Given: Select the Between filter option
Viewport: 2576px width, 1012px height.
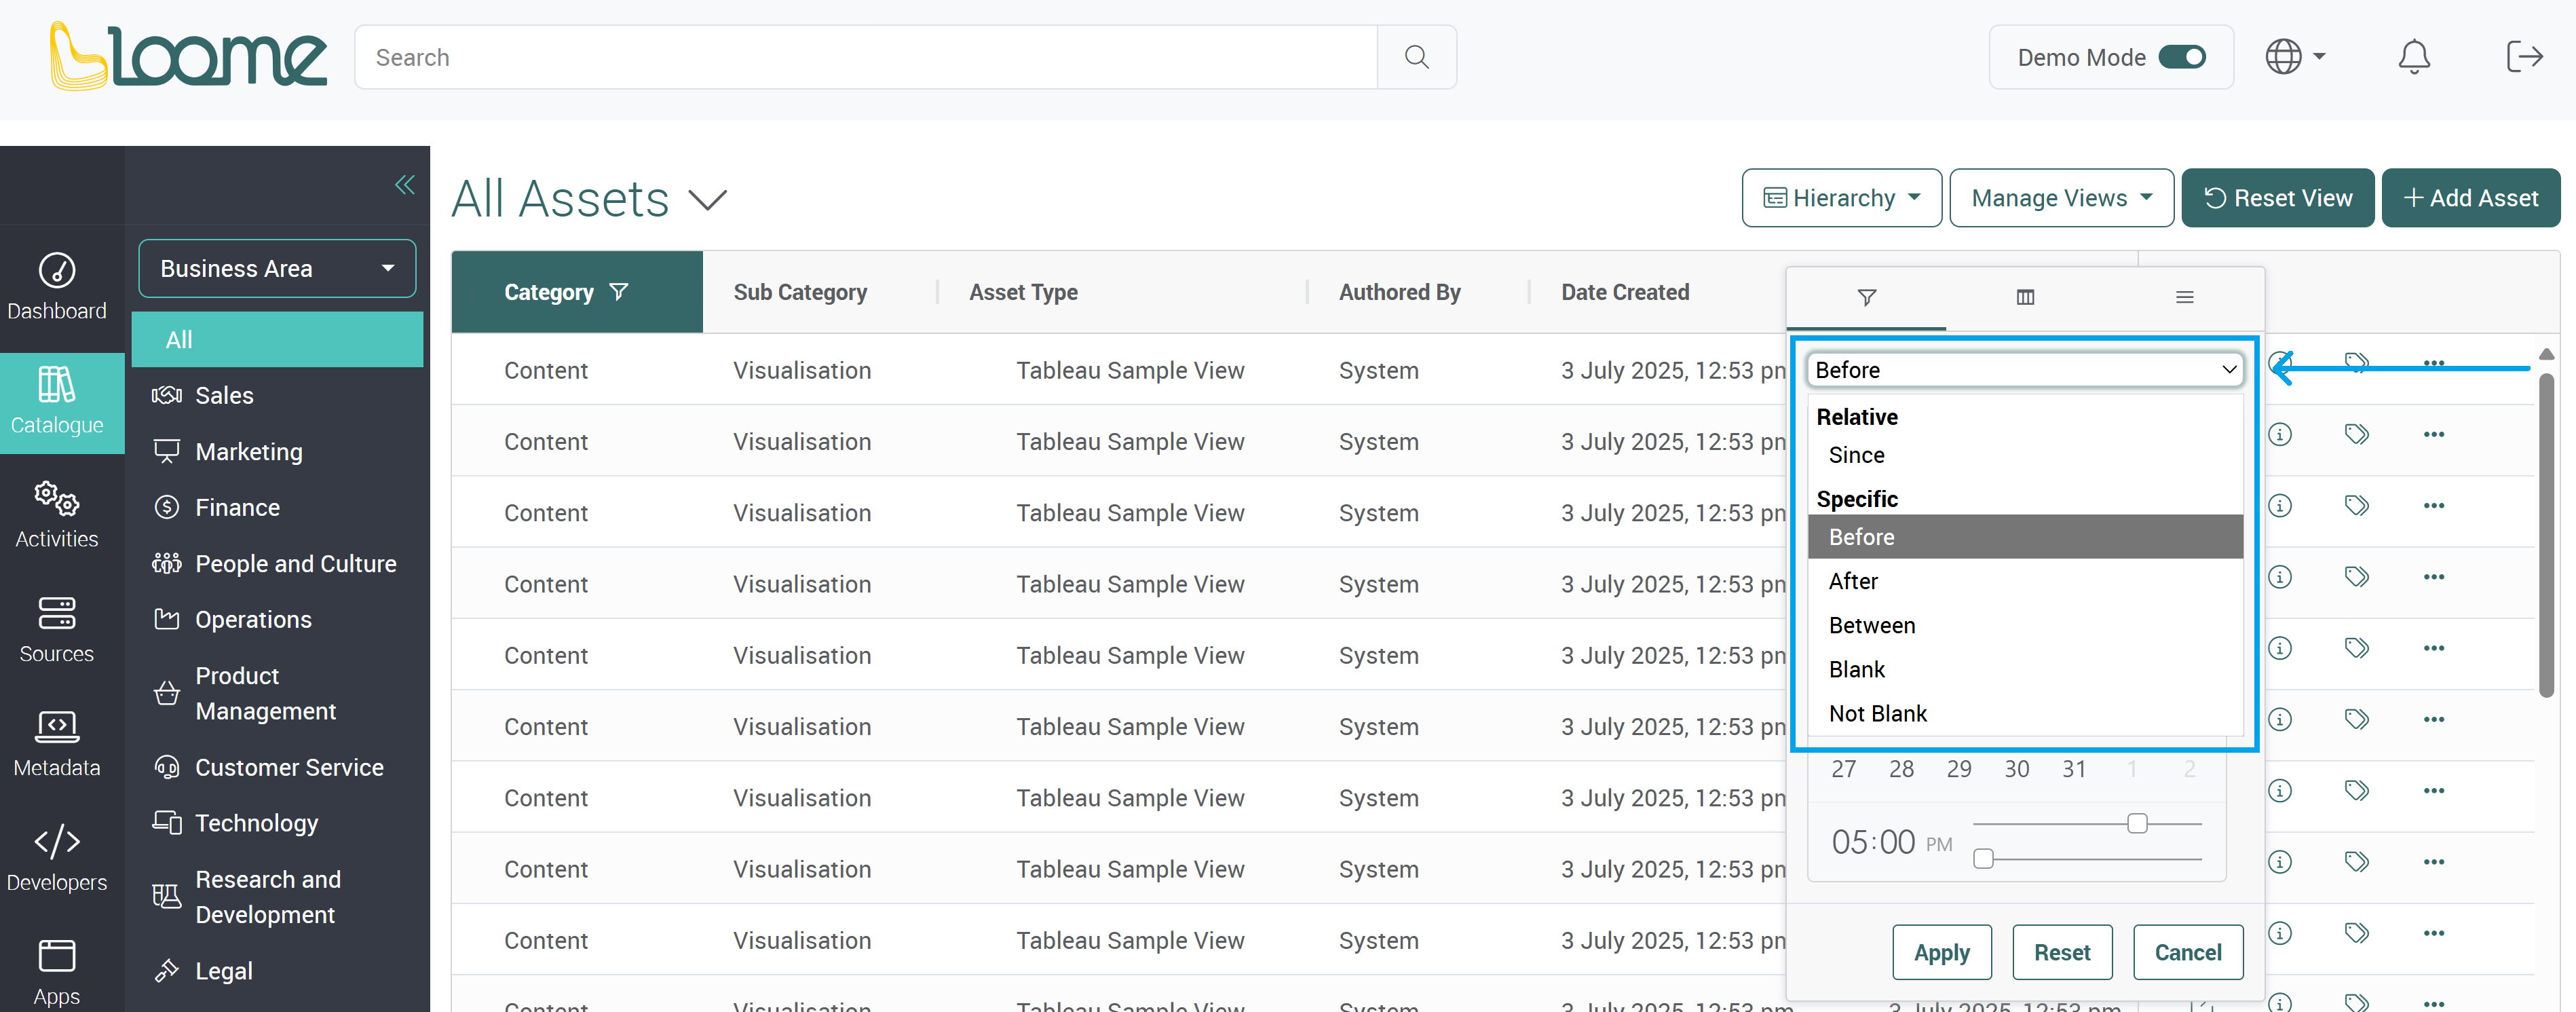Looking at the screenshot, I should point(2025,625).
